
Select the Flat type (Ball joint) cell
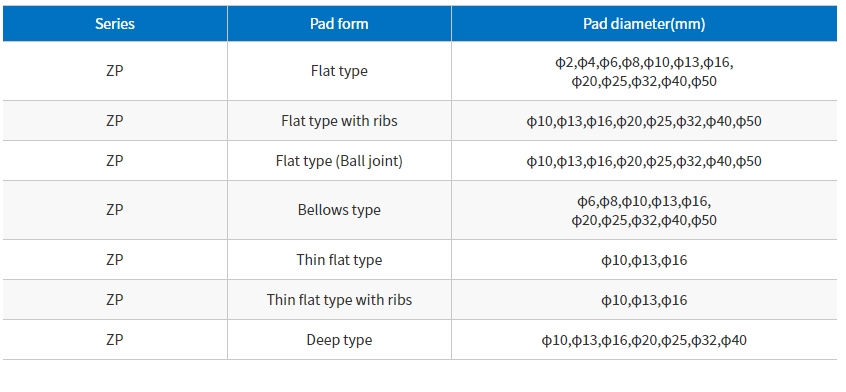339,161
